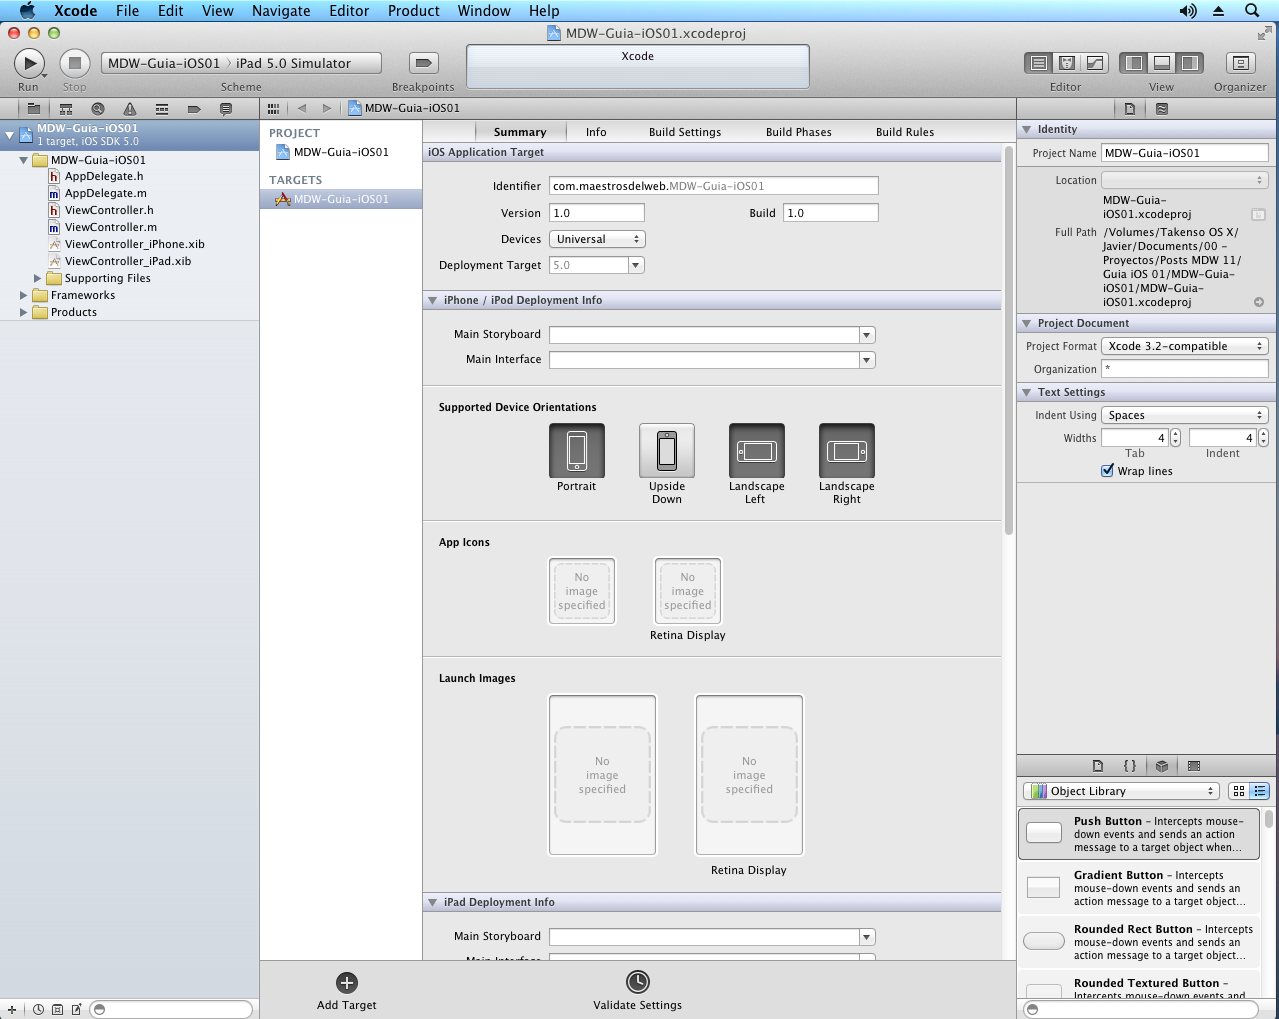The width and height of the screenshot is (1279, 1019).
Task: Click the Run button
Action: tap(29, 63)
